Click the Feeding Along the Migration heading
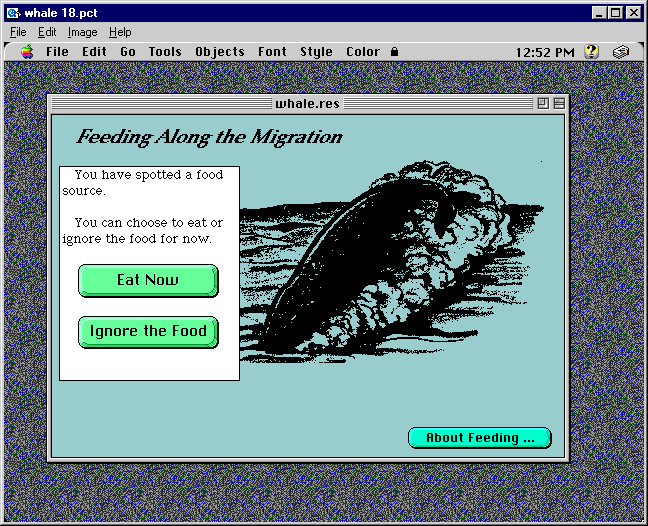Image resolution: width=648 pixels, height=526 pixels. click(x=210, y=137)
